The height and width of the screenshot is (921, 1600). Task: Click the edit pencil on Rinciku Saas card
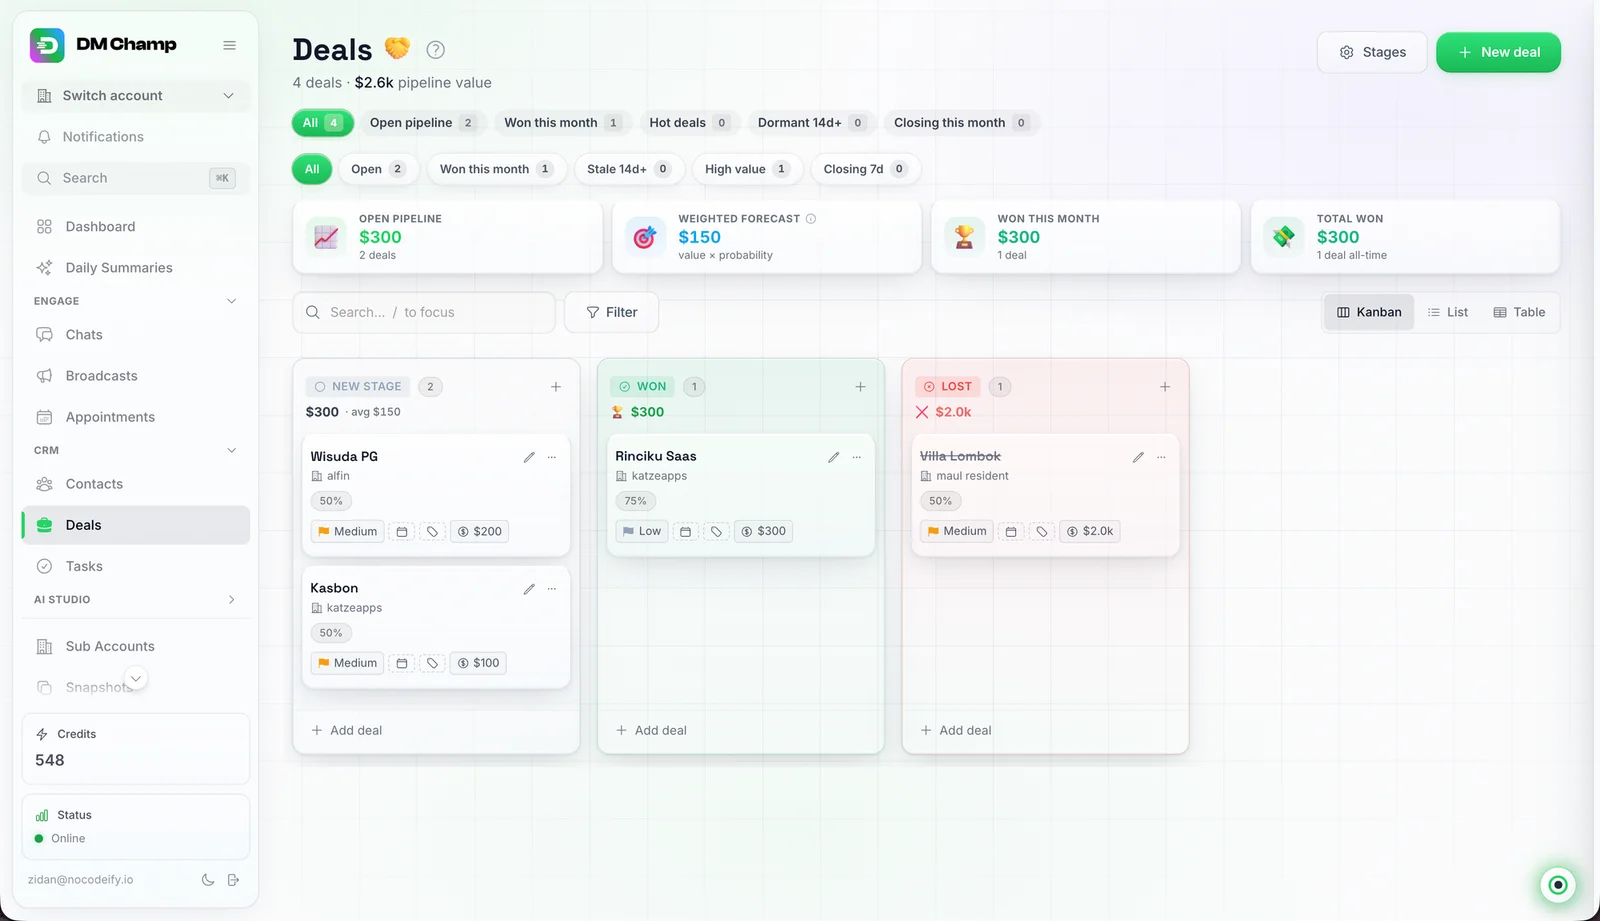click(833, 457)
